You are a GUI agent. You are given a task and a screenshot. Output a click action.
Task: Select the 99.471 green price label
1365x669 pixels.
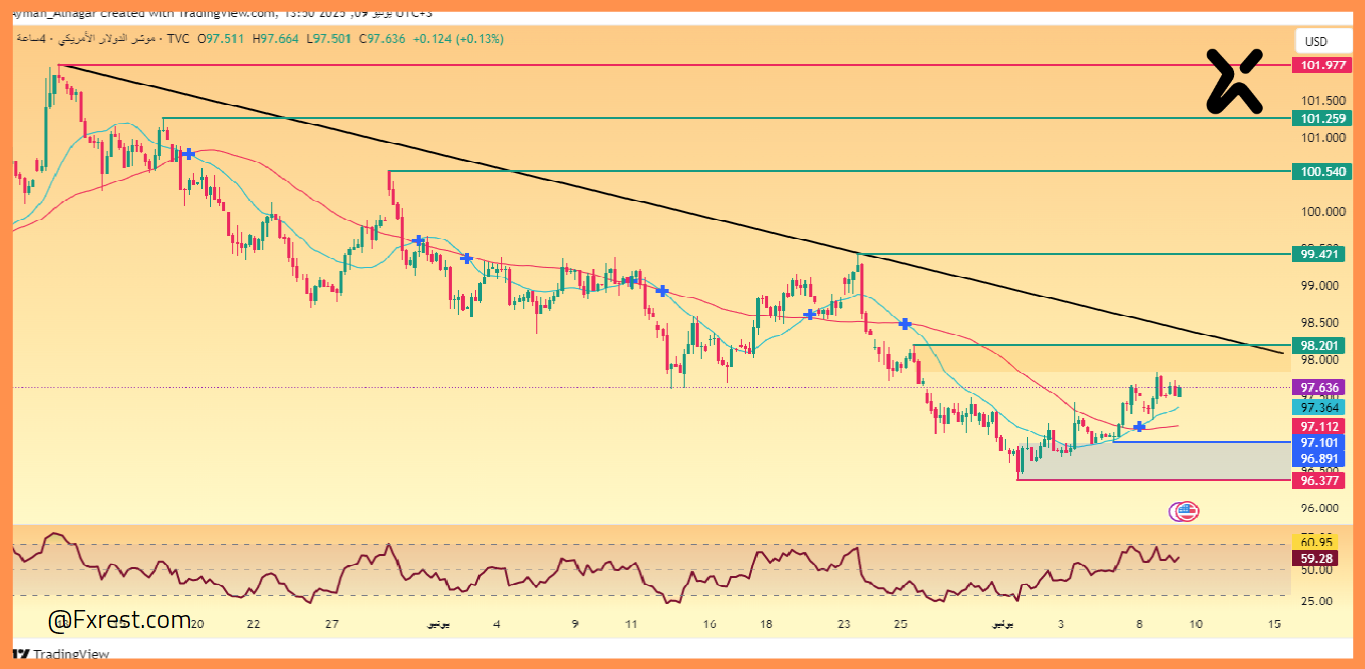pos(1318,254)
